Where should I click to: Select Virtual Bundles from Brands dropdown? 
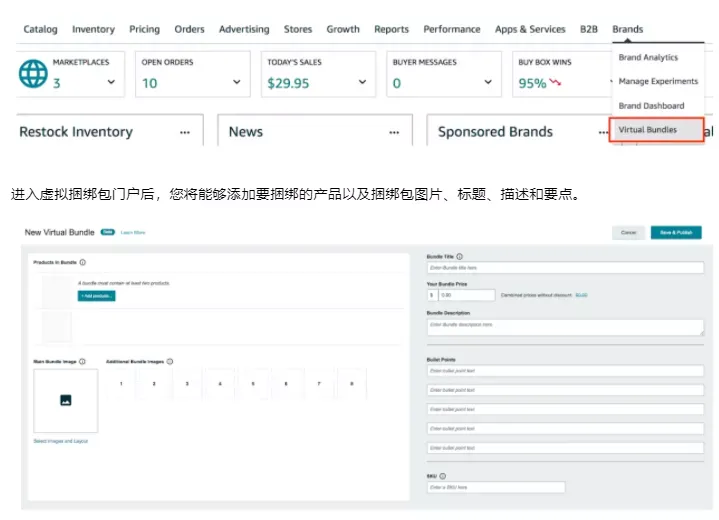[656, 130]
